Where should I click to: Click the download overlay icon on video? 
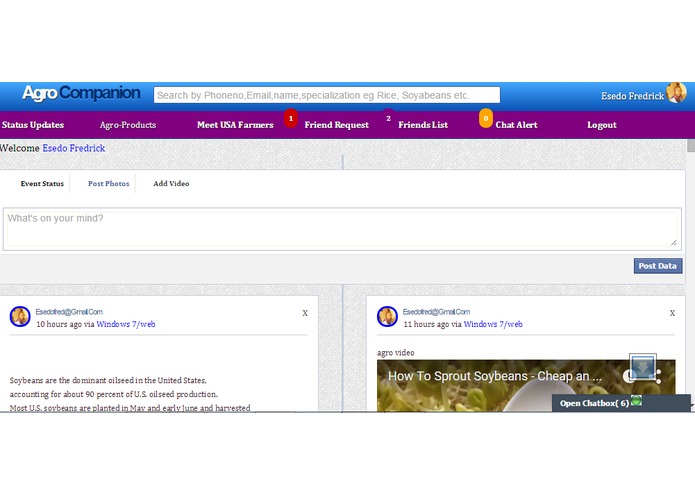[643, 367]
